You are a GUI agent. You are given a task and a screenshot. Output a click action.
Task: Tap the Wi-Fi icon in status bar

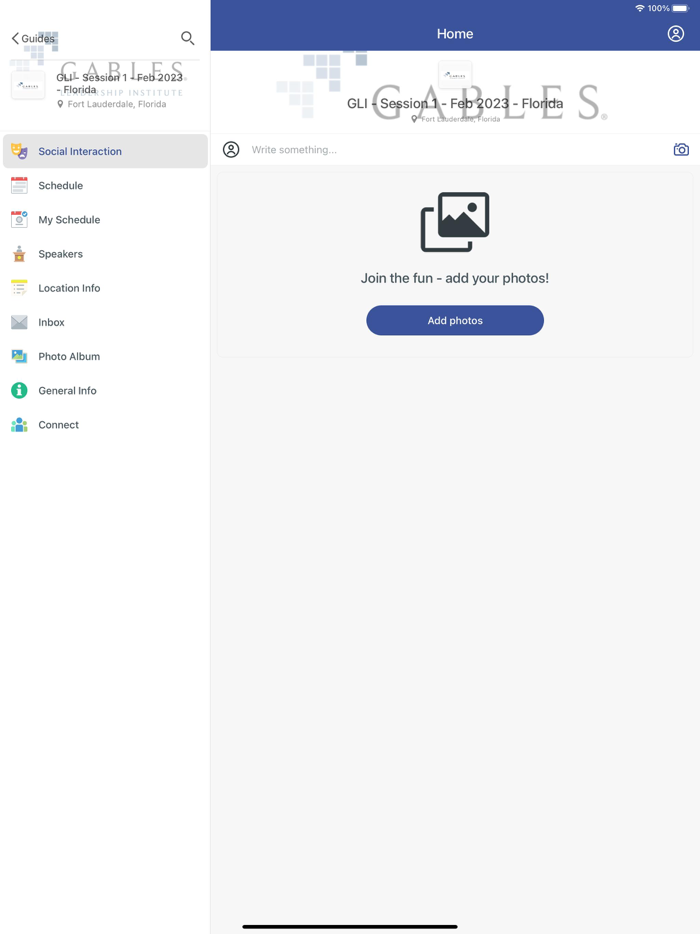(640, 8)
